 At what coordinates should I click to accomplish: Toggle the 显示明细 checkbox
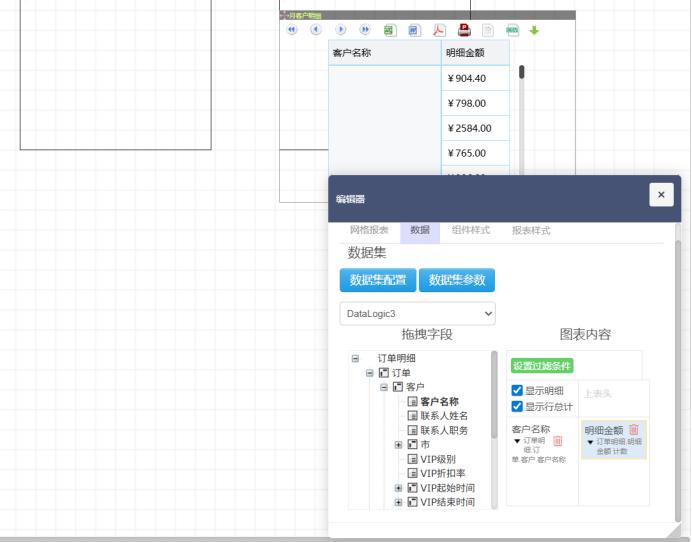[517, 390]
